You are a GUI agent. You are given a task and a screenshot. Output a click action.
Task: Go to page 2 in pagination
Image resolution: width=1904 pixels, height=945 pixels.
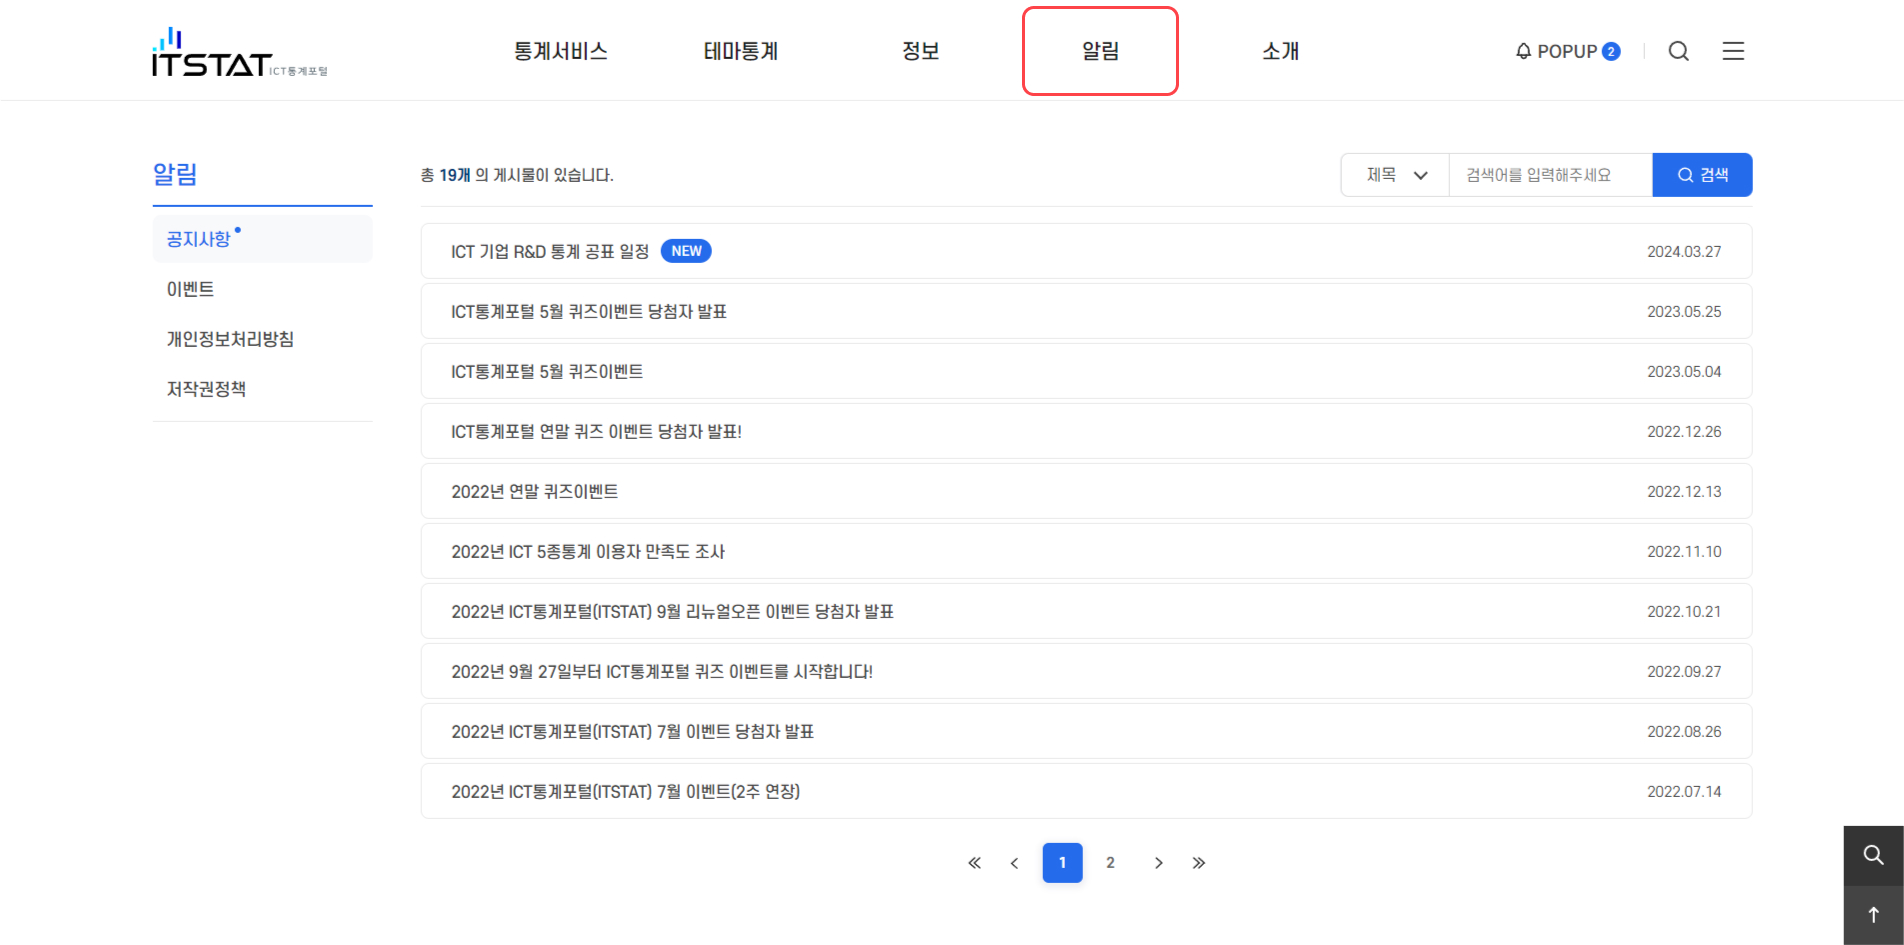(1110, 863)
